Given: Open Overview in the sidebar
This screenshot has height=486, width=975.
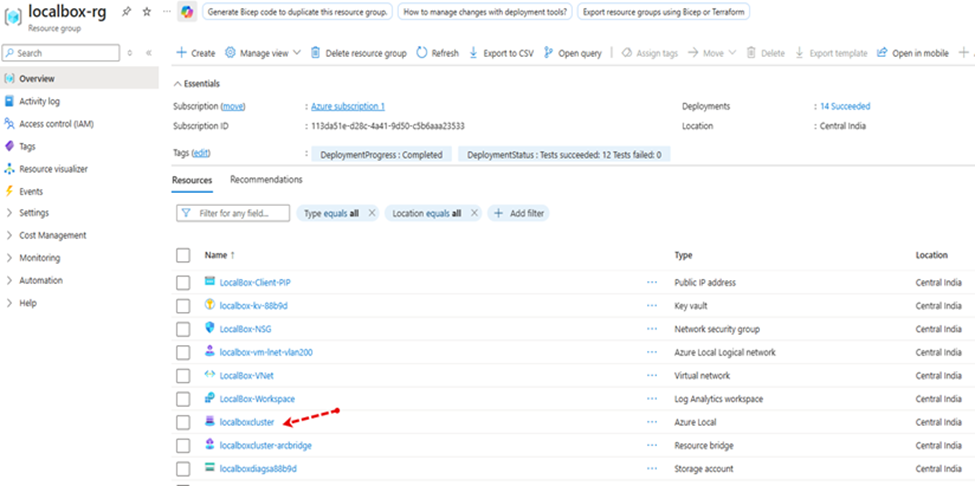Looking at the screenshot, I should 37,79.
